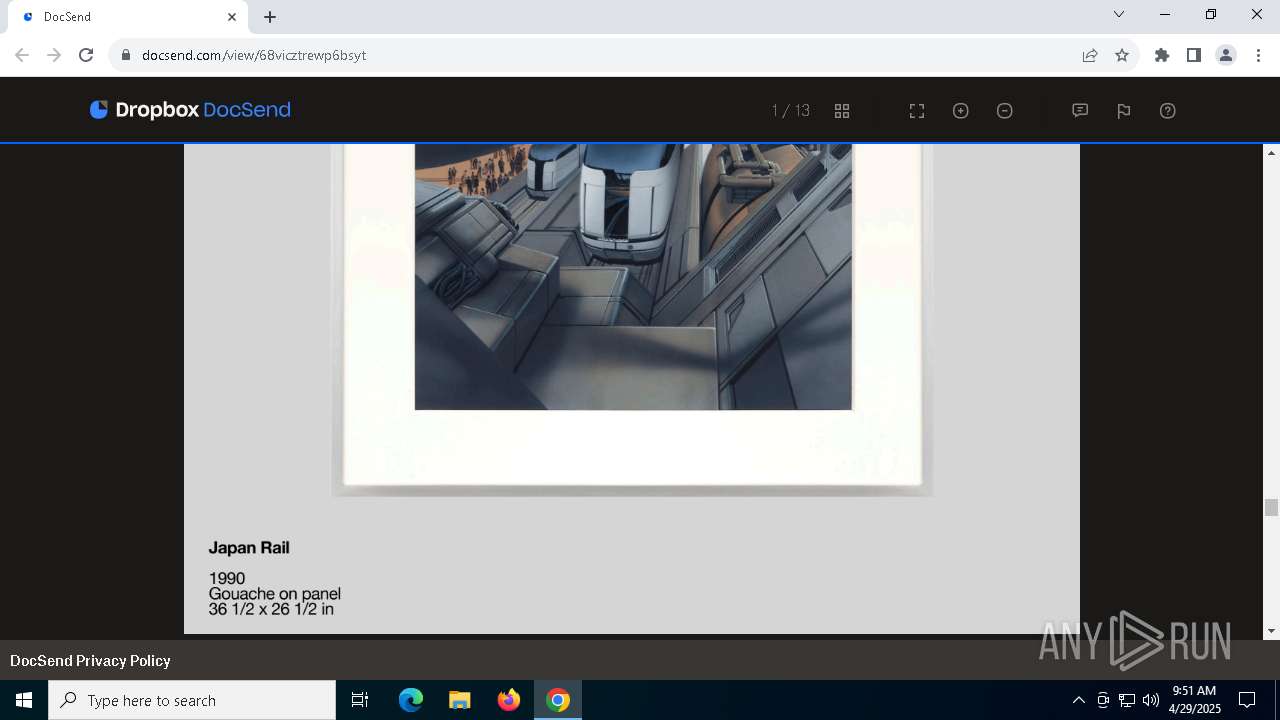
Task: Click the Dropbox DocSend logo
Action: (190, 110)
